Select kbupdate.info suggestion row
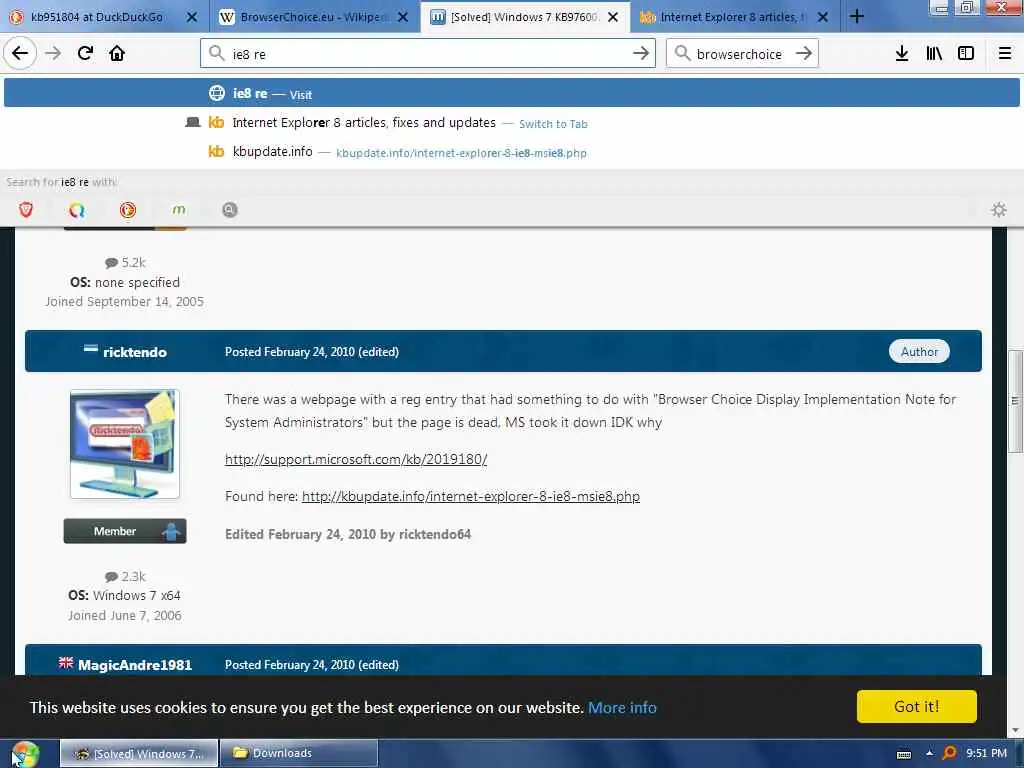The height and width of the screenshot is (768, 1024). [x=512, y=152]
